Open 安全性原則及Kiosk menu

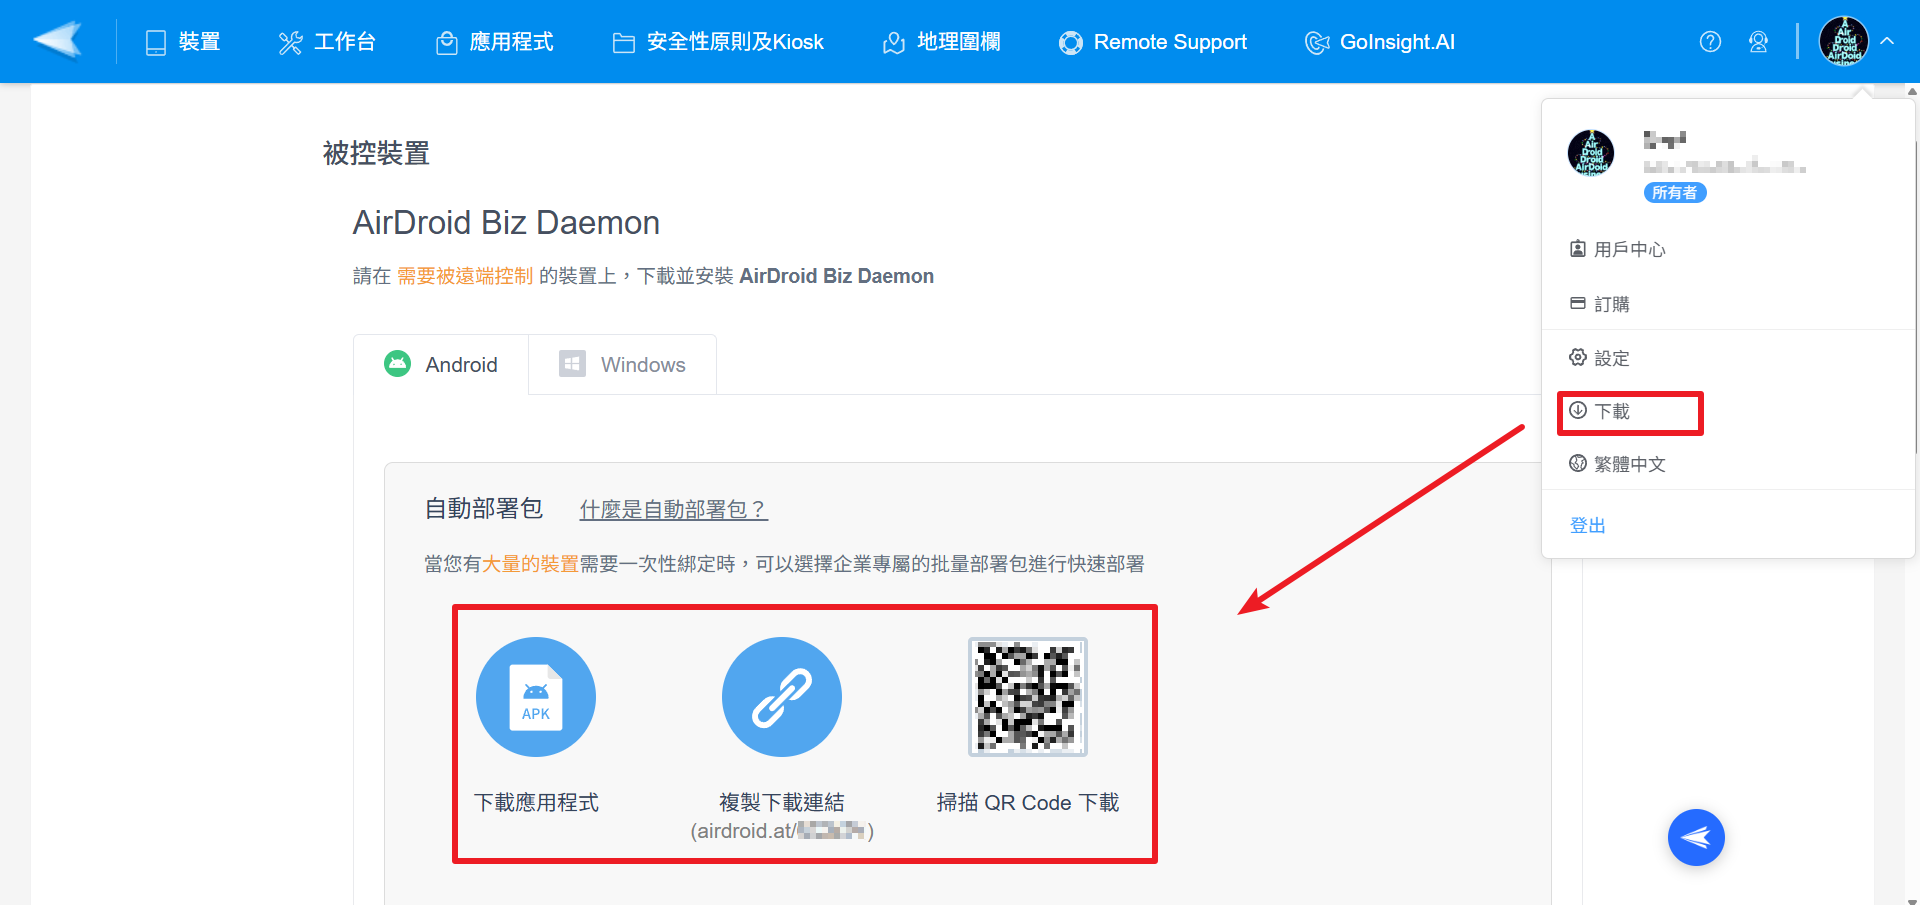(x=718, y=42)
